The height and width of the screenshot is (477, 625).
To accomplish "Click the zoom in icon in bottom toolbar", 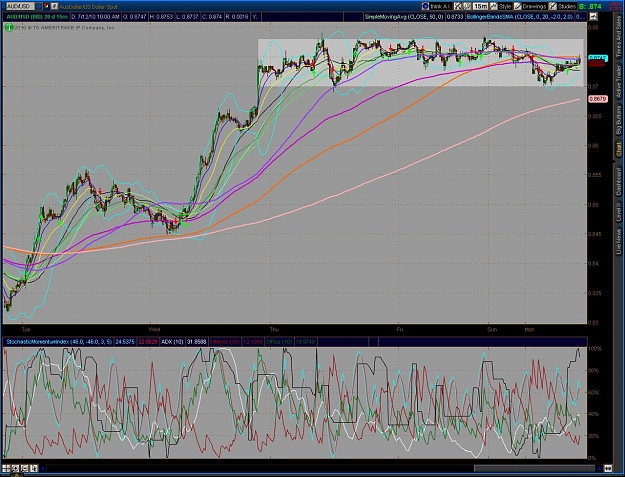I will (15, 468).
